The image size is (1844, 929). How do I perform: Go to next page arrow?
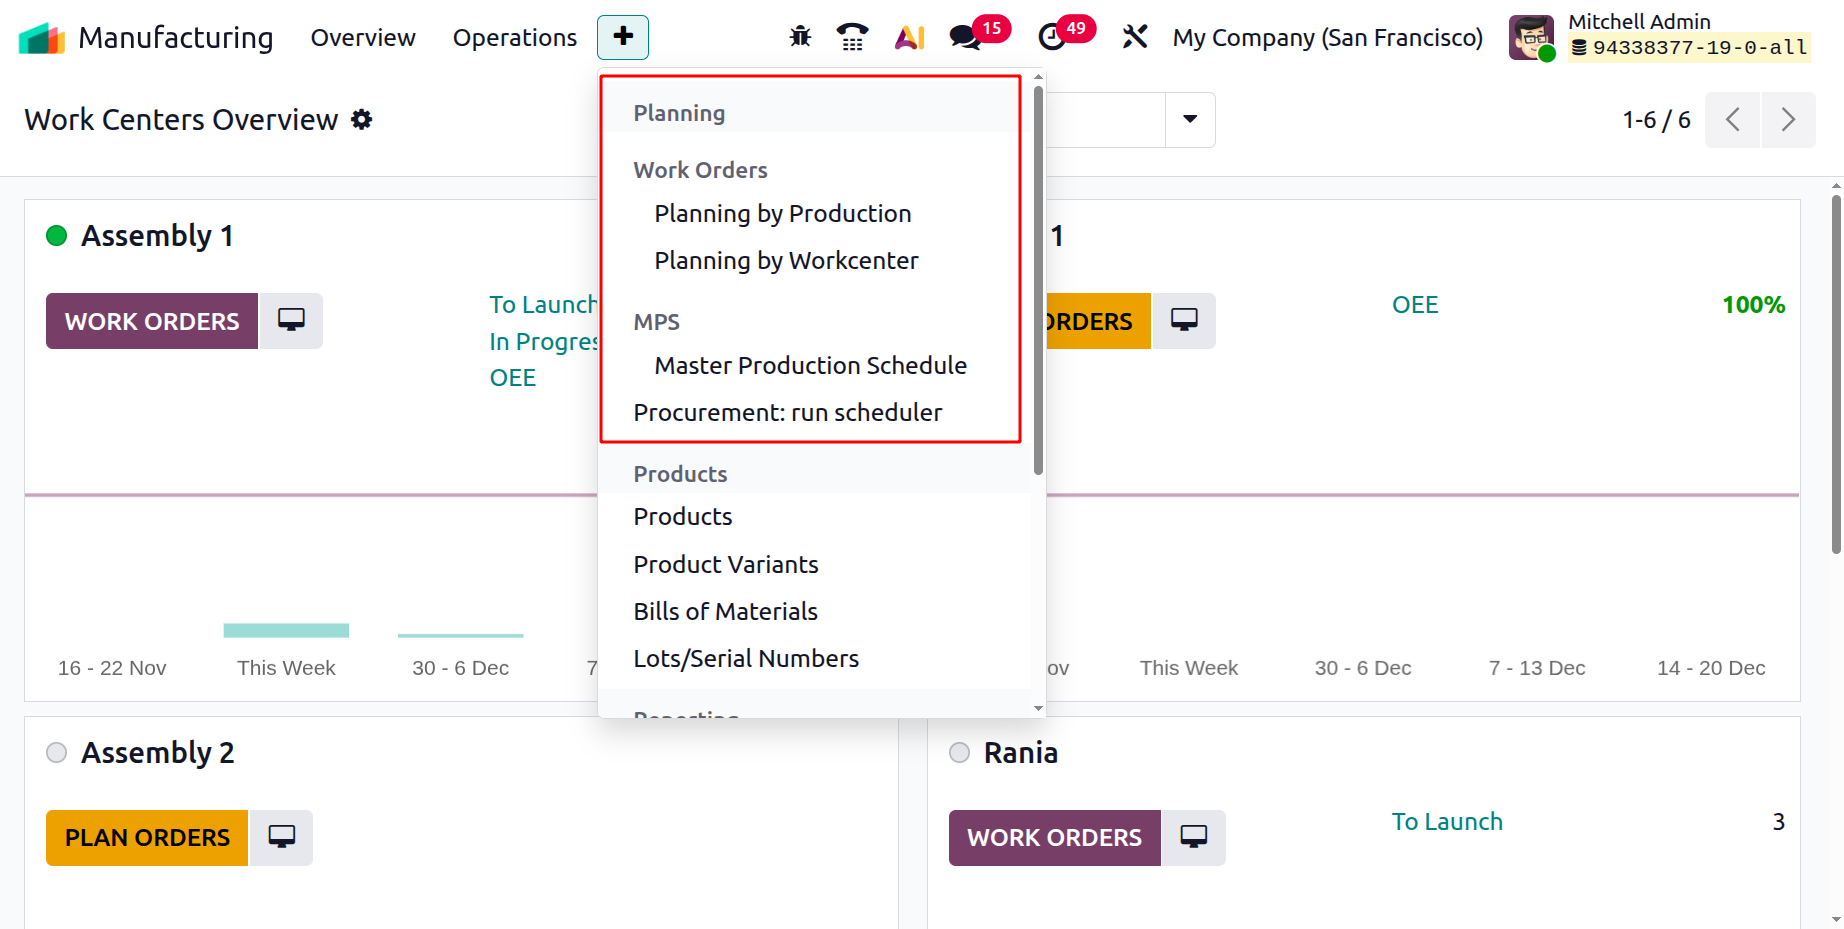coord(1788,120)
